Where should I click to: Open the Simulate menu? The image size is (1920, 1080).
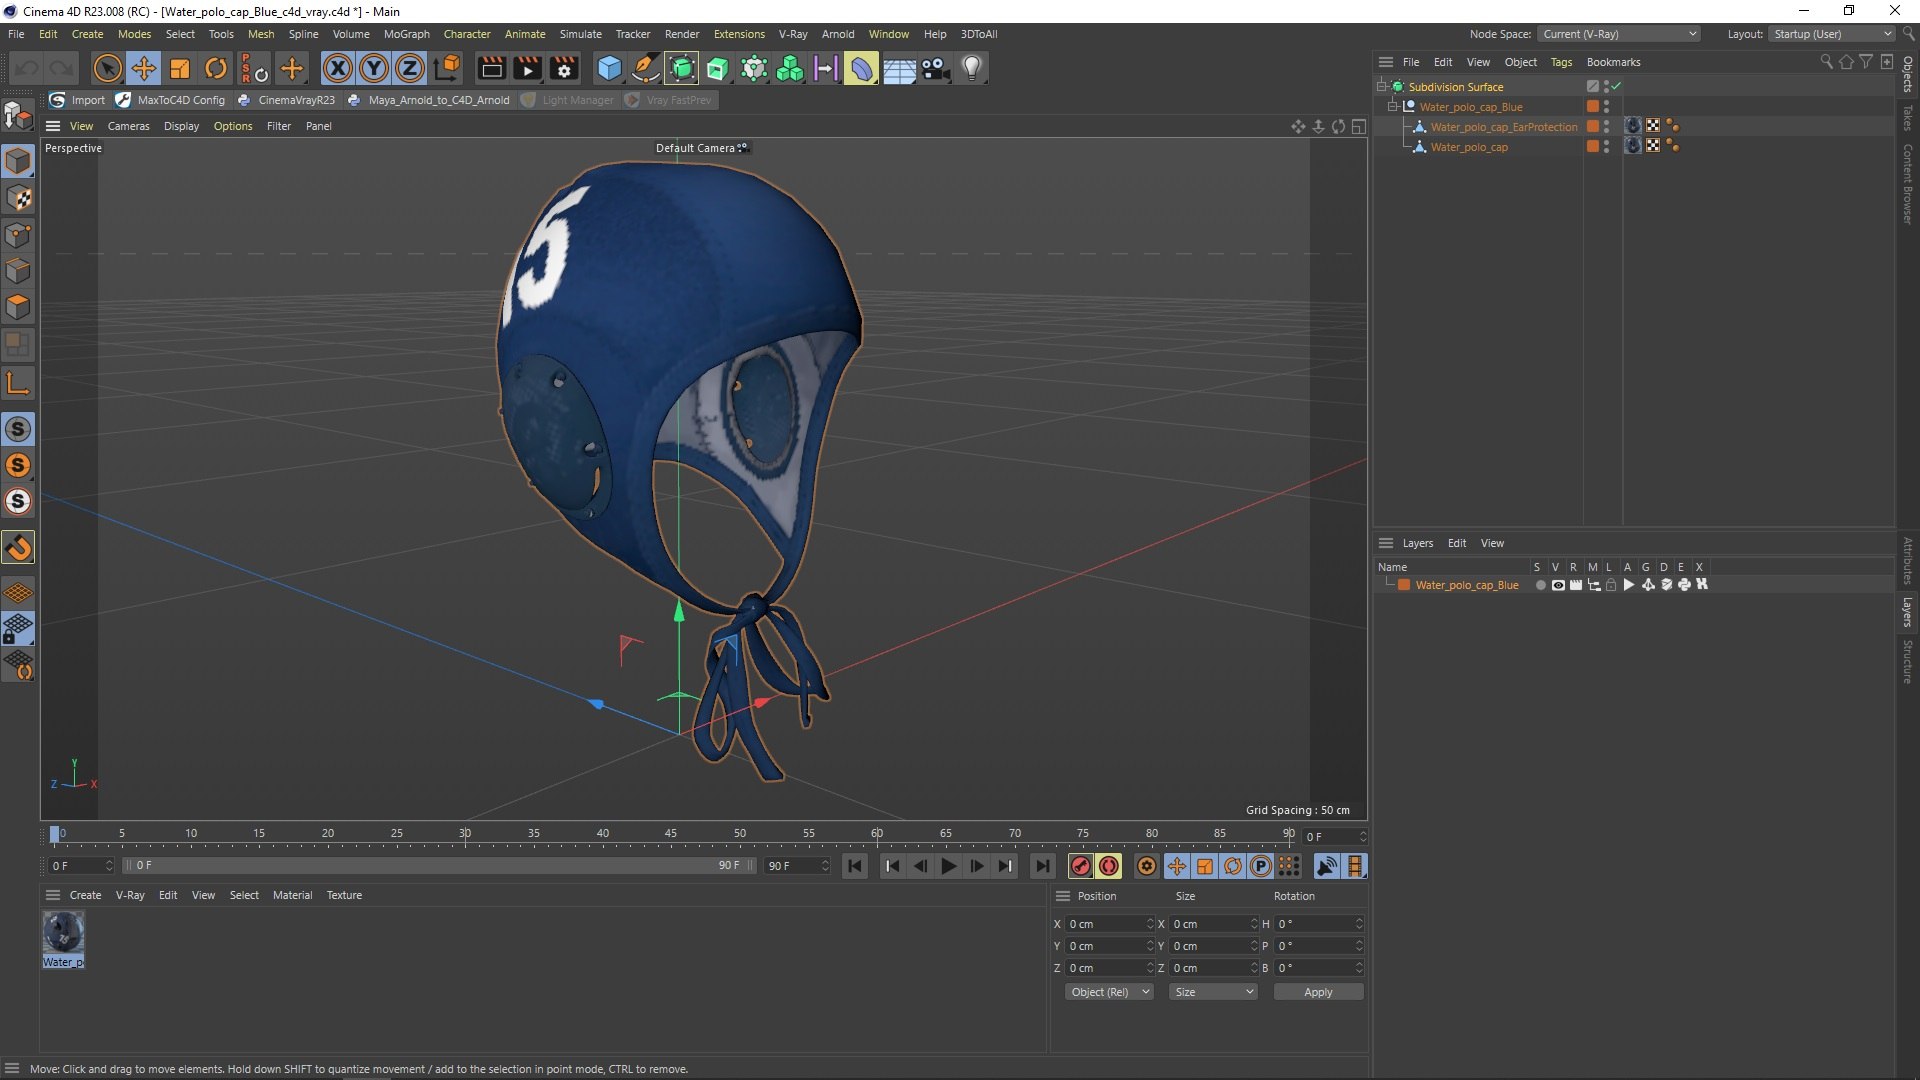(580, 34)
